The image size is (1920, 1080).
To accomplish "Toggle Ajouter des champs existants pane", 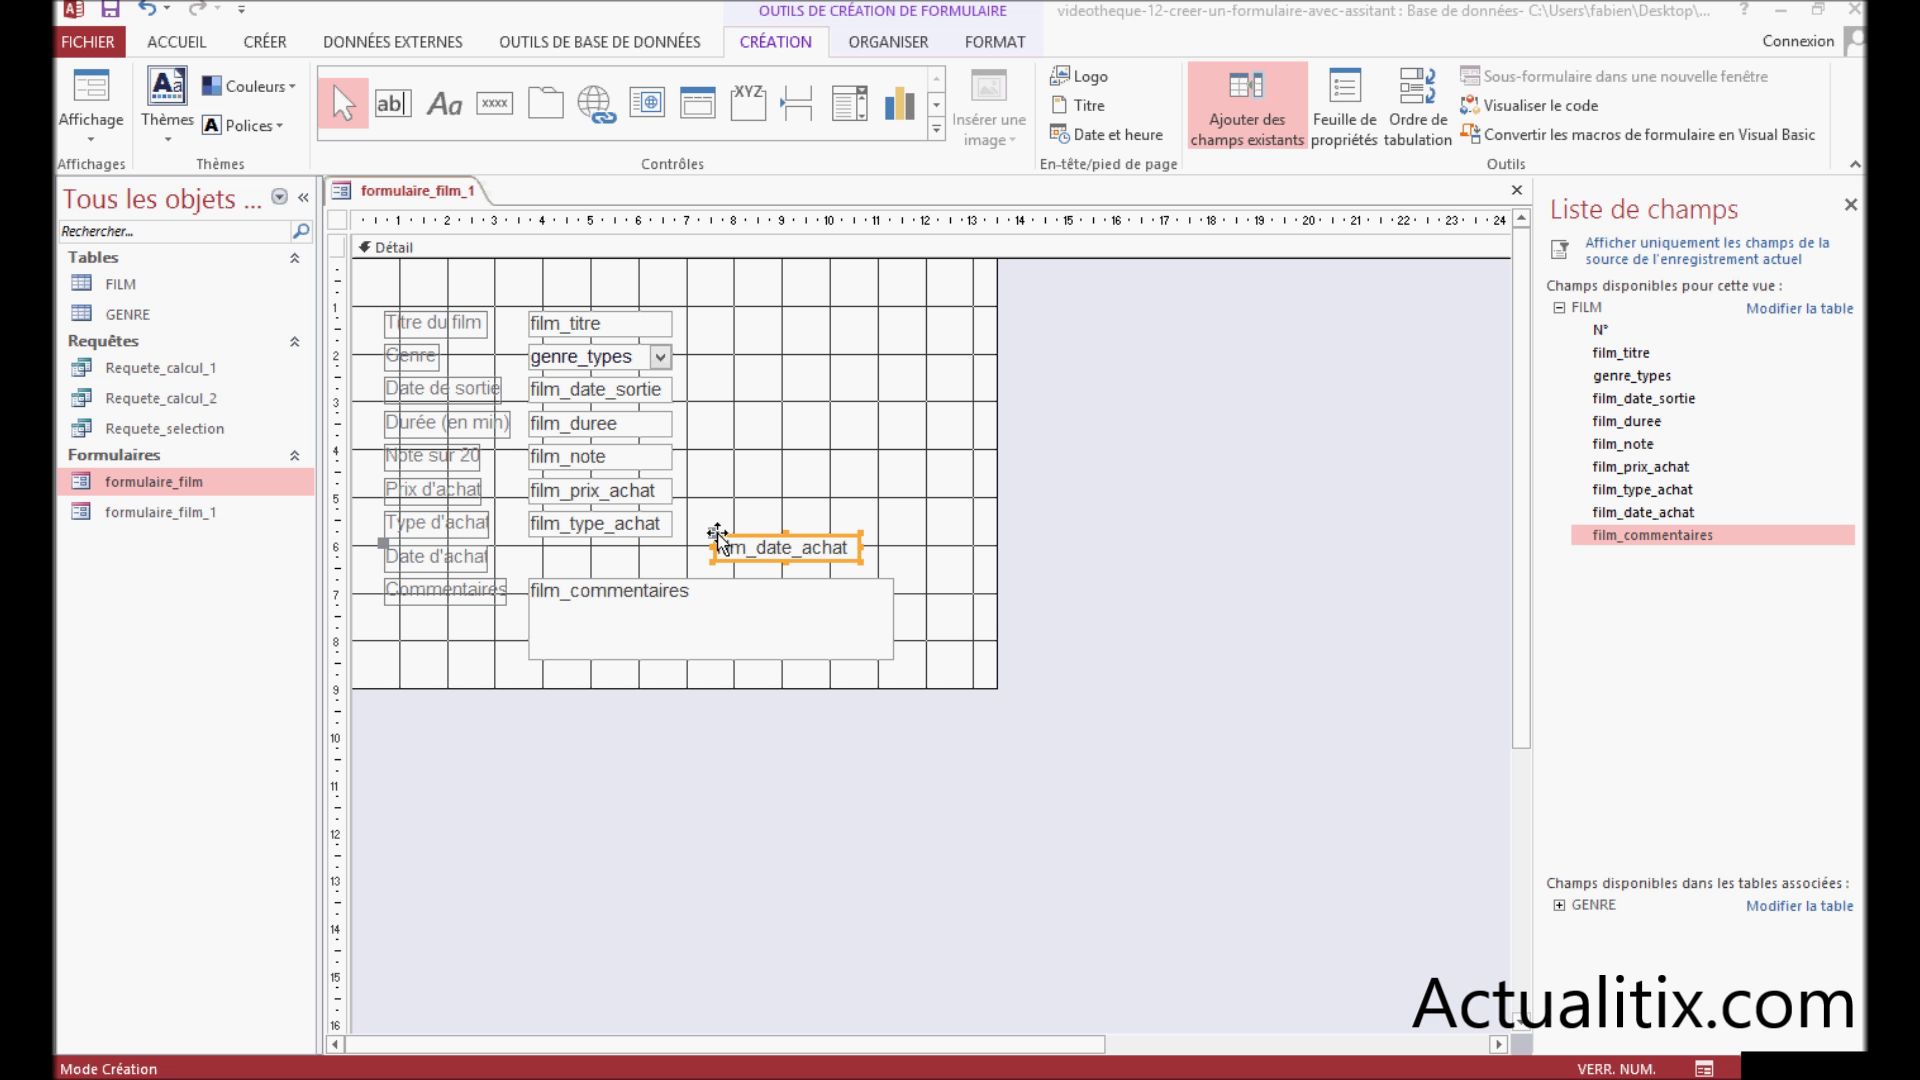I will (1247, 107).
